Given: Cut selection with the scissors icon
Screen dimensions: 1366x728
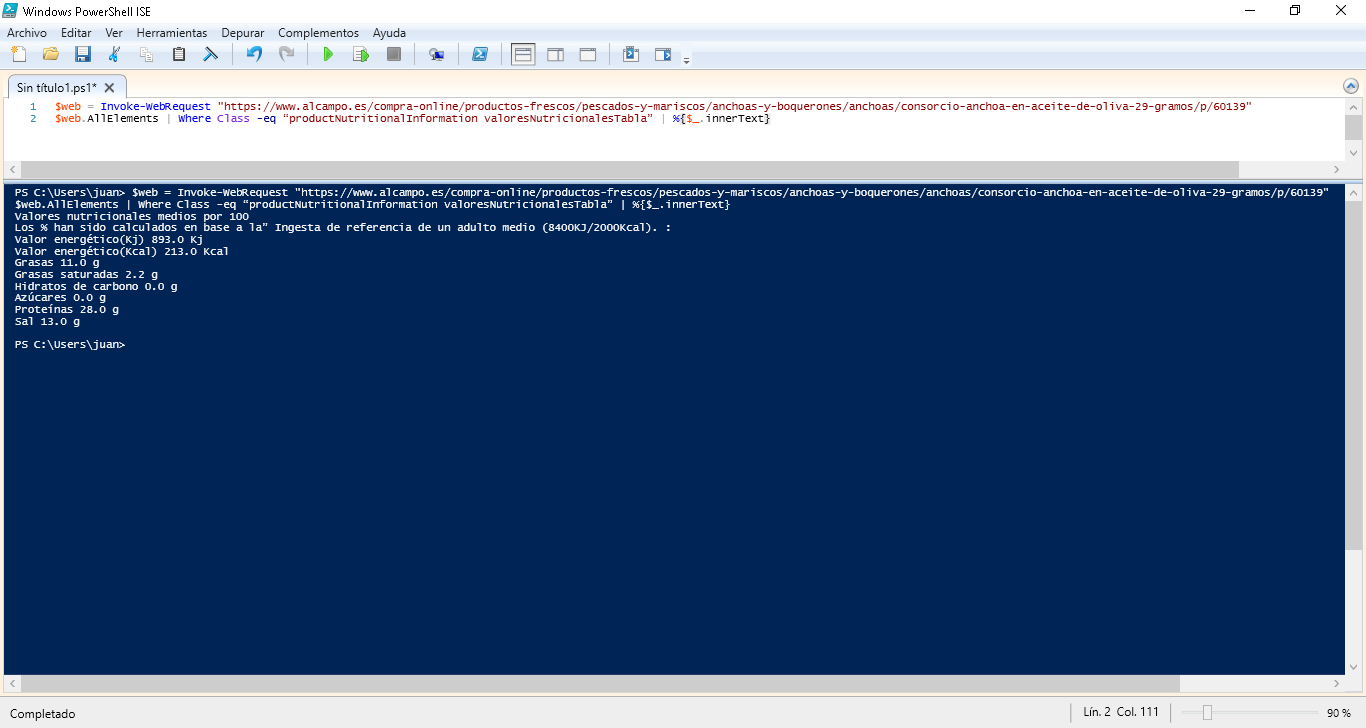Looking at the screenshot, I should [115, 54].
